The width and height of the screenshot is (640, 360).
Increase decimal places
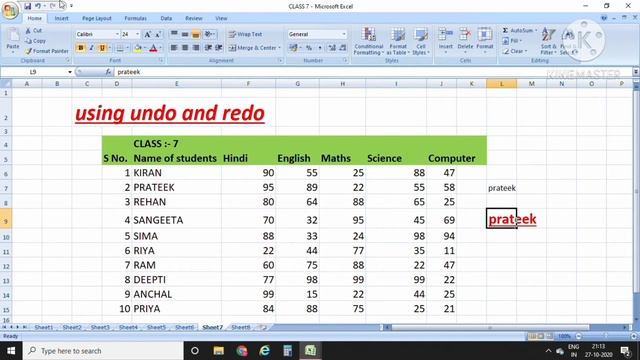332,48
